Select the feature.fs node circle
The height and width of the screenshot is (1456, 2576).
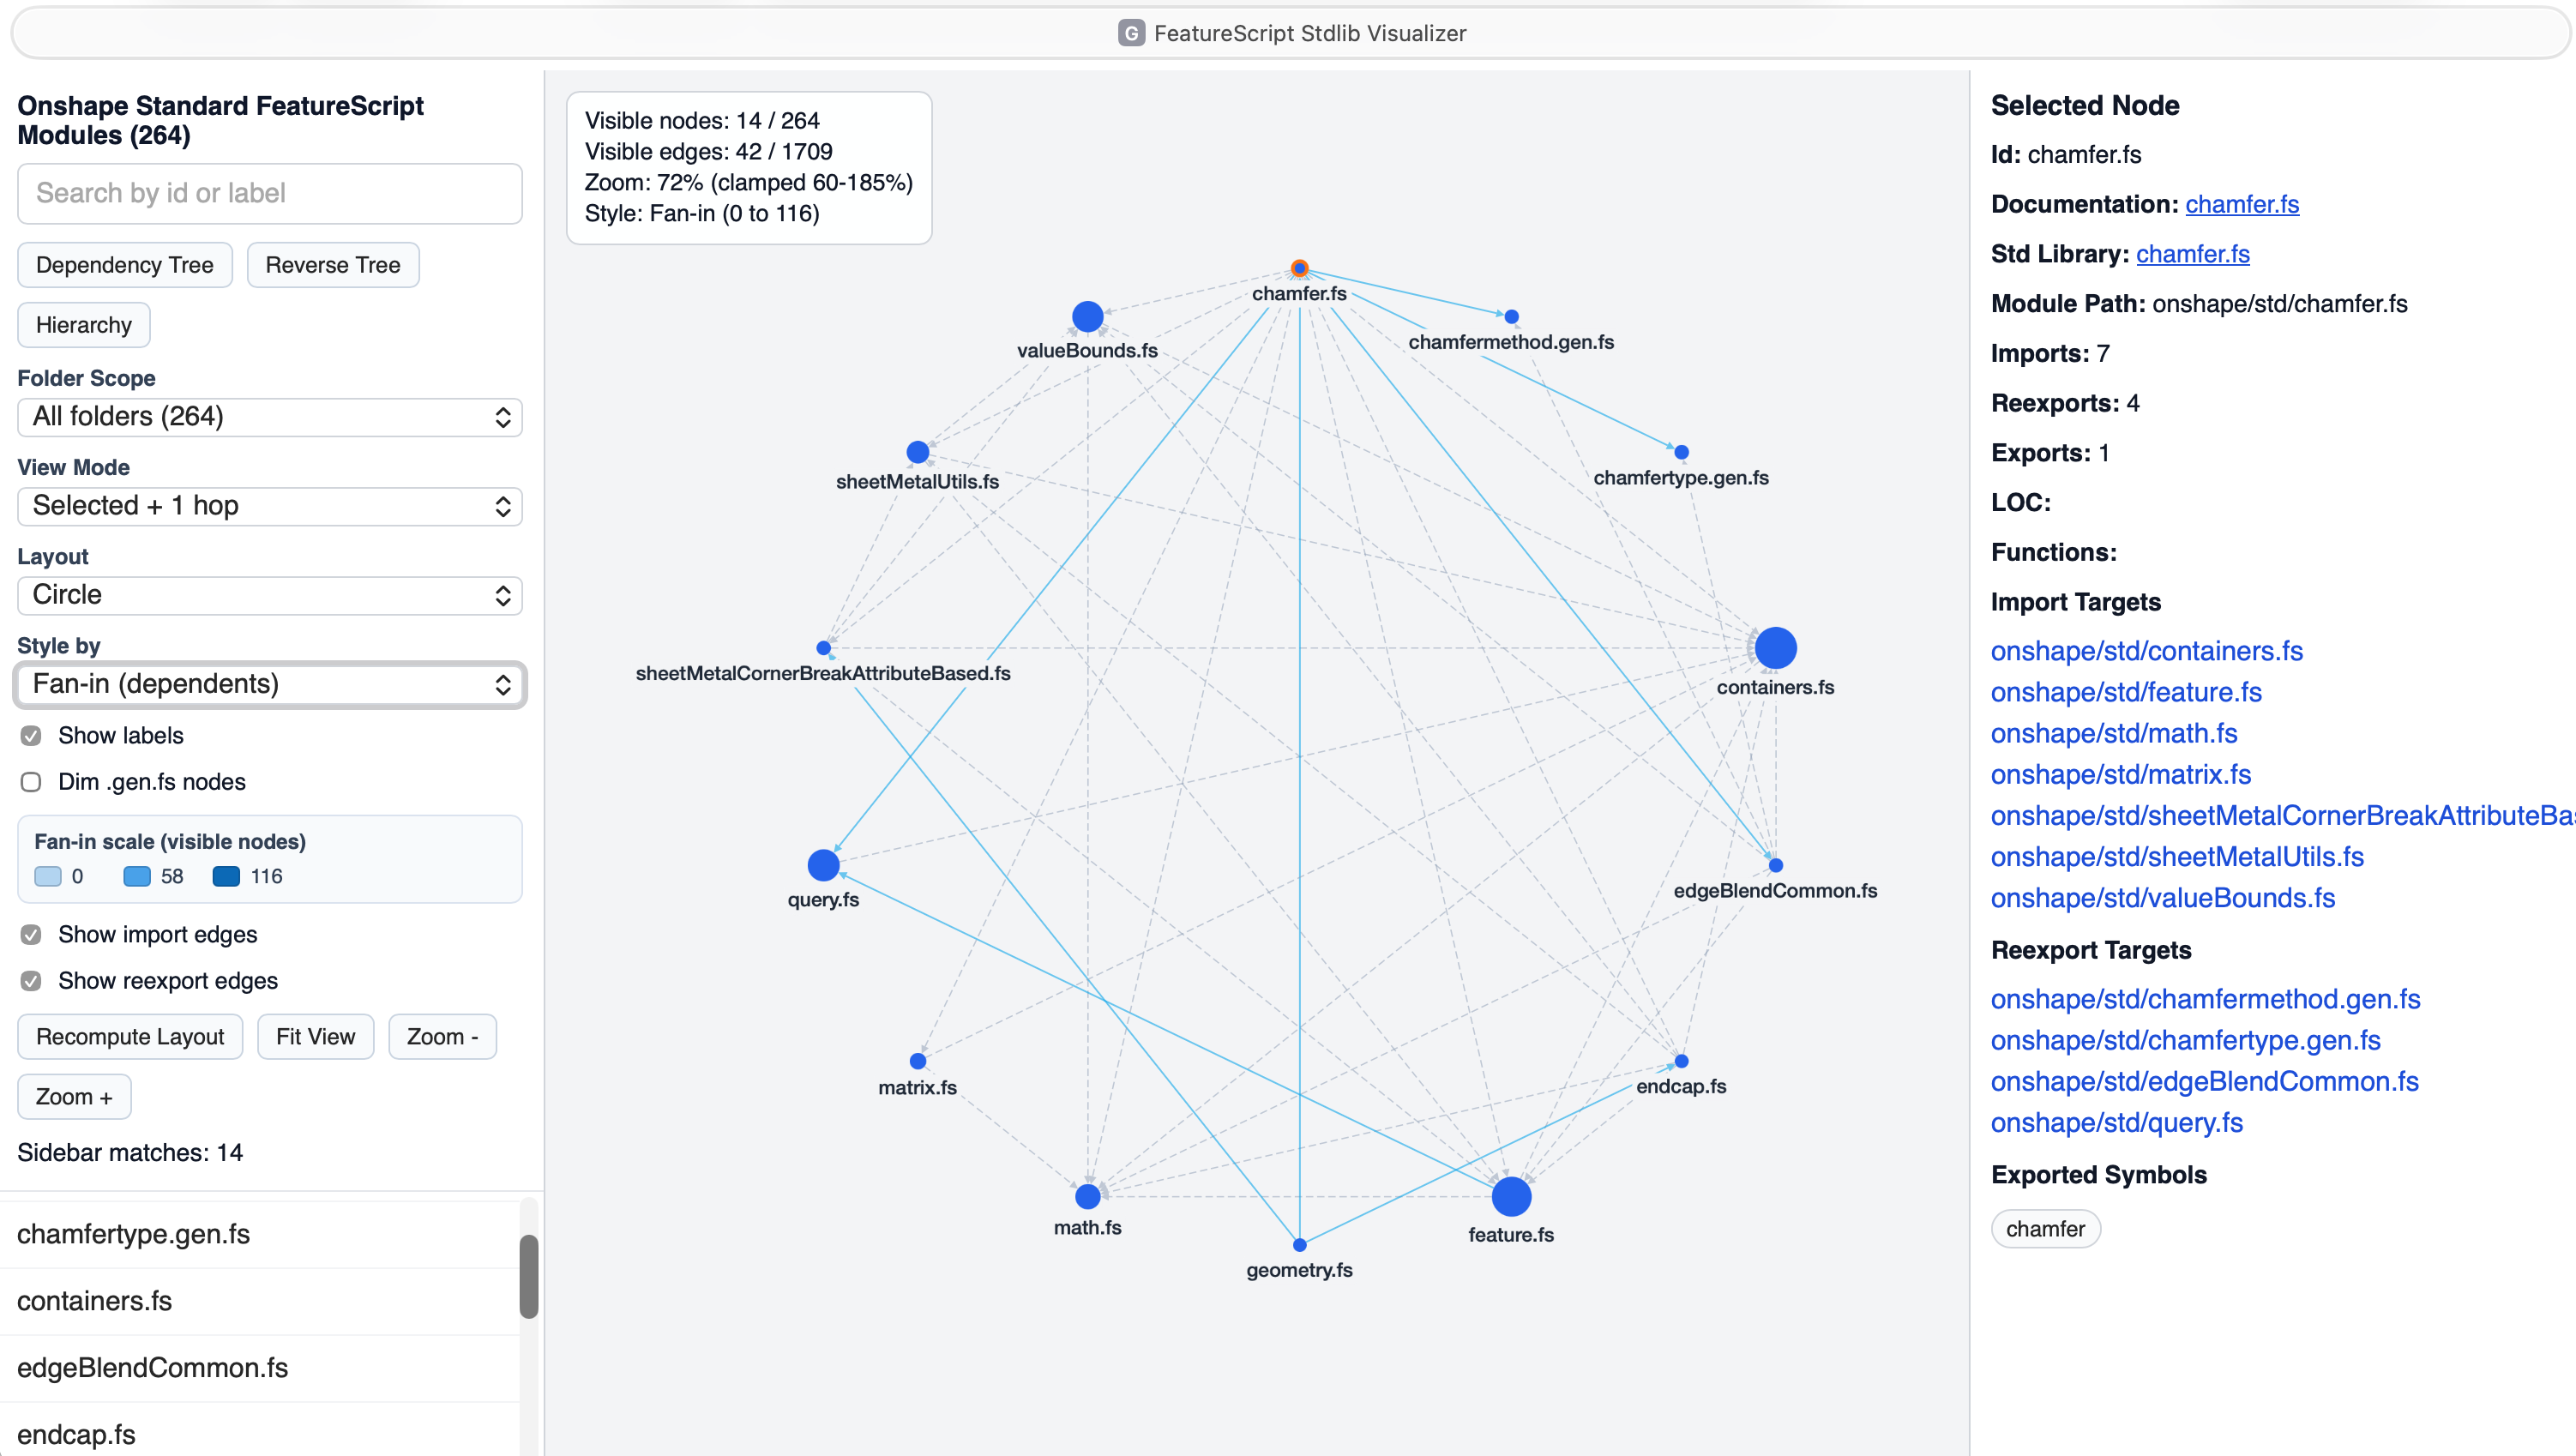pyautogui.click(x=1511, y=1196)
